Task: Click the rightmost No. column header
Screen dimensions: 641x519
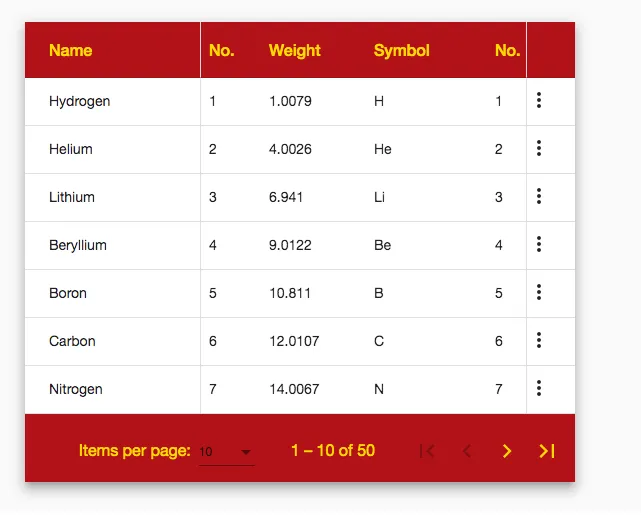Action: coord(507,50)
